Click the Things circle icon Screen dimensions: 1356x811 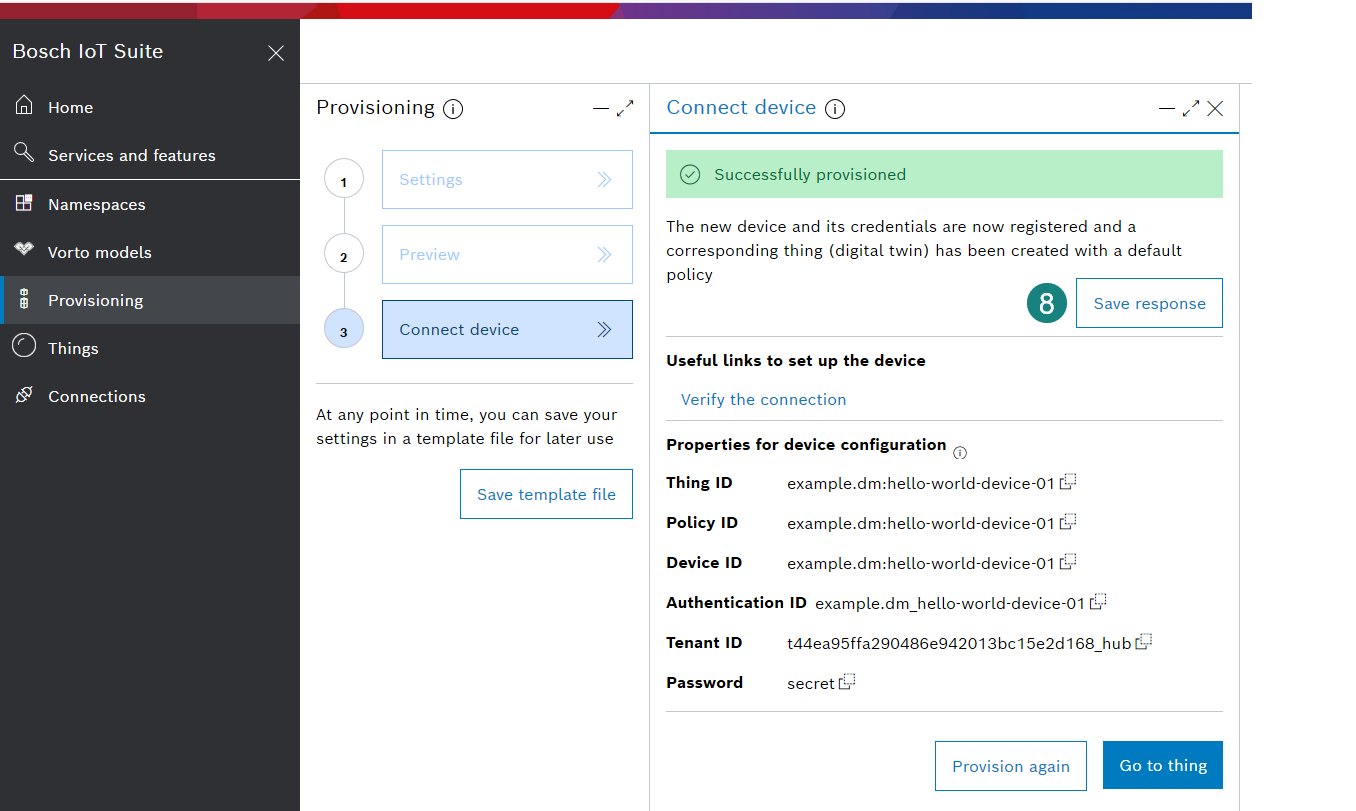(x=24, y=346)
